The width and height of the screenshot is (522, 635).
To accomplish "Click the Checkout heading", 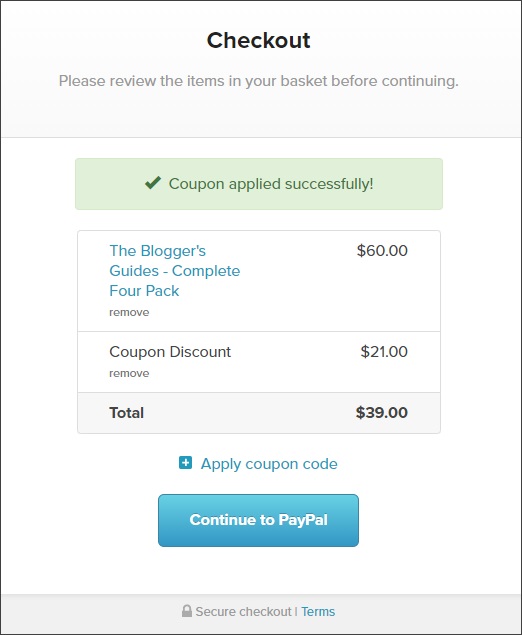I will pyautogui.click(x=258, y=40).
